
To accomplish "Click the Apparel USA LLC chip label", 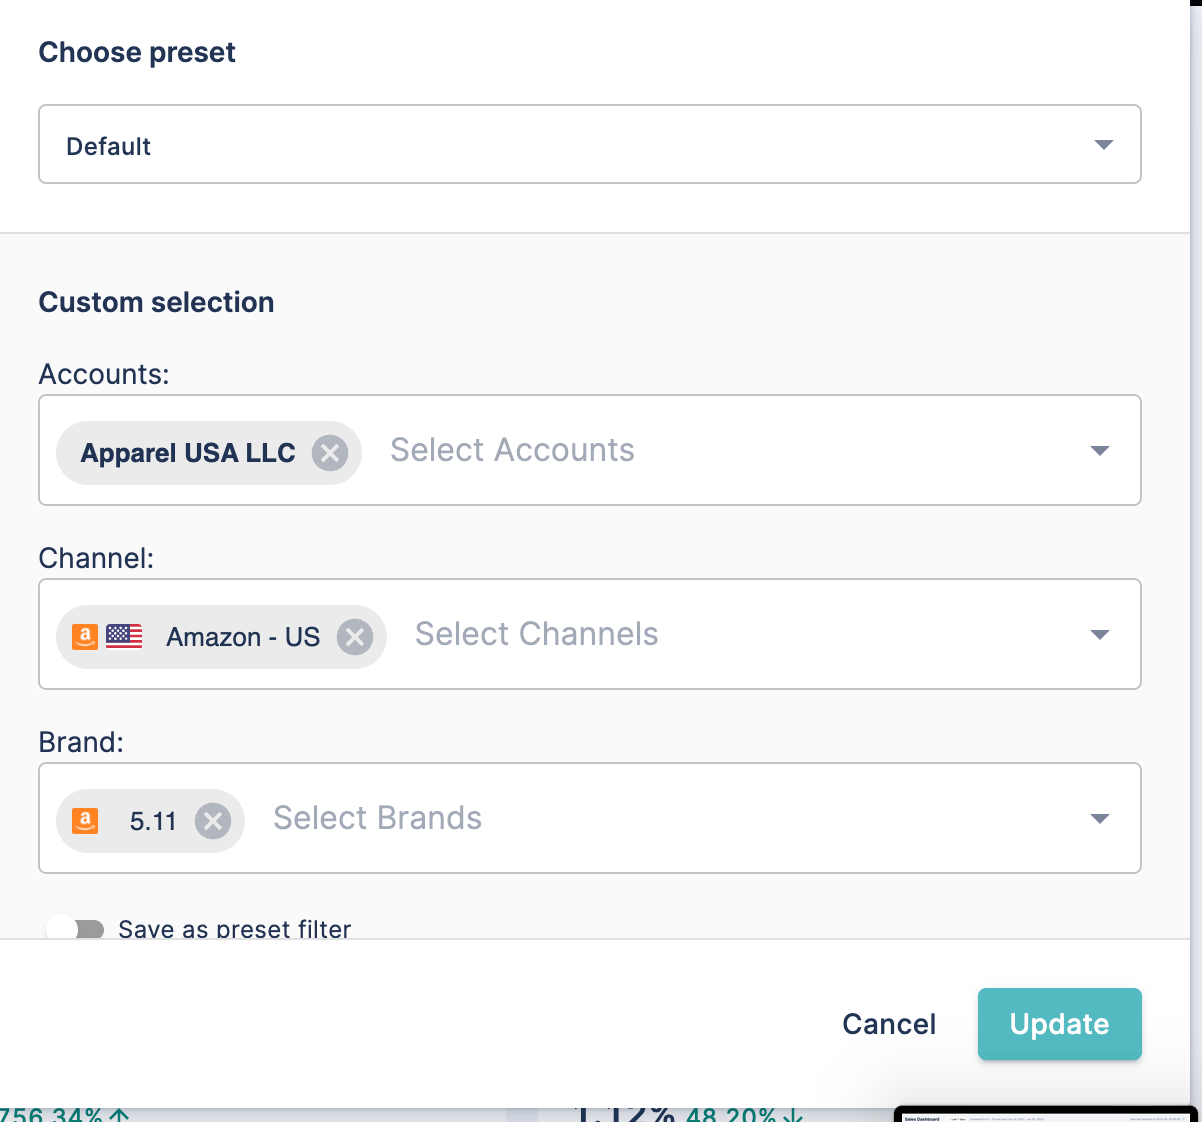I will point(188,453).
